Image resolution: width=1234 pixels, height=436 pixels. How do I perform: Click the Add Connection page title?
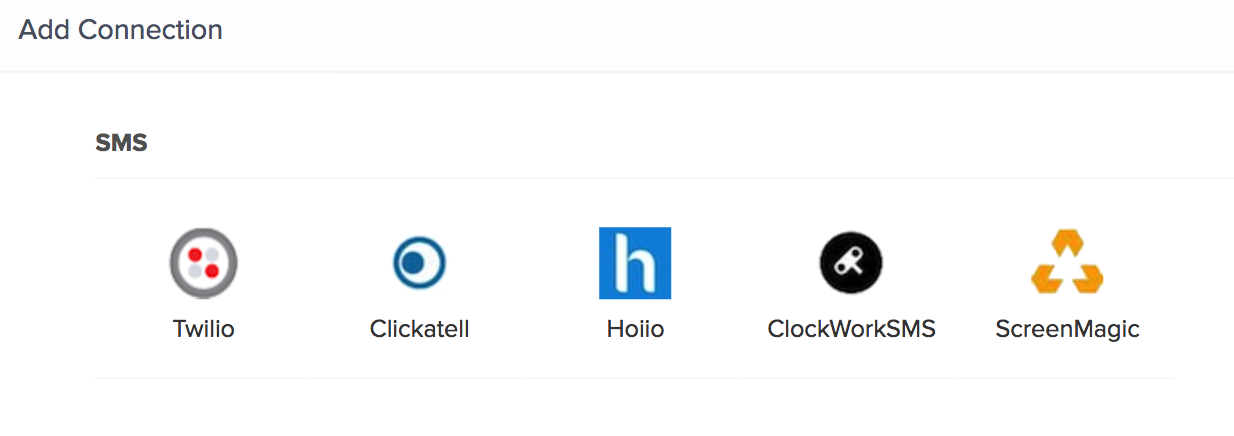120,30
